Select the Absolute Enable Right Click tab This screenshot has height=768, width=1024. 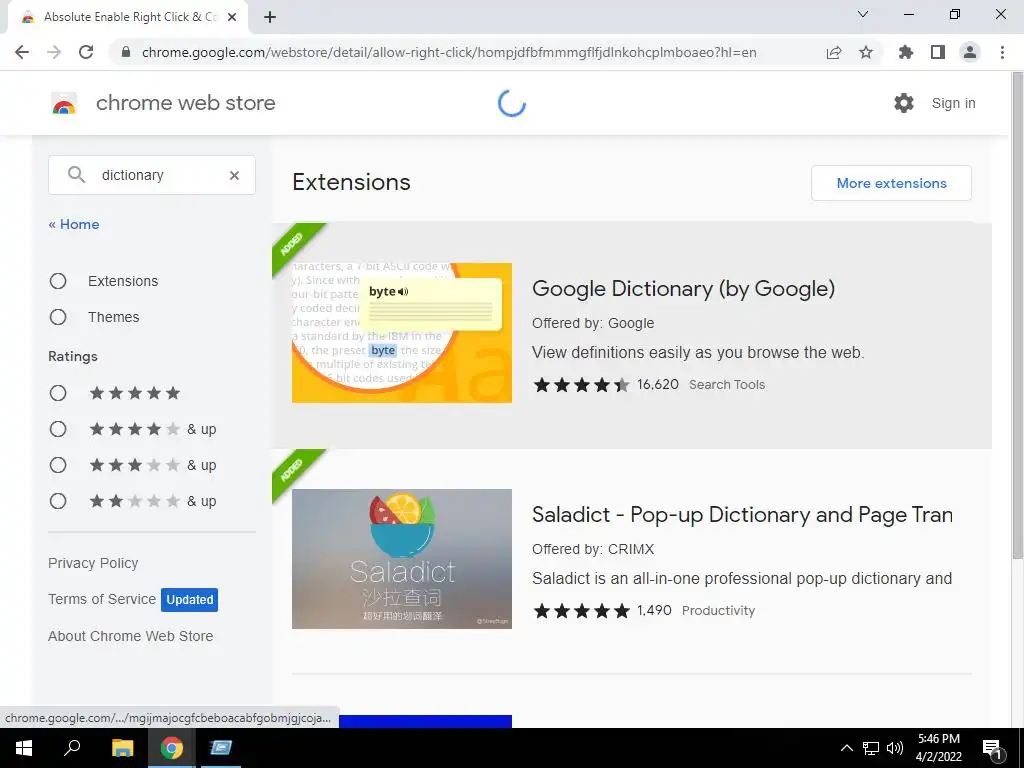coord(127,18)
